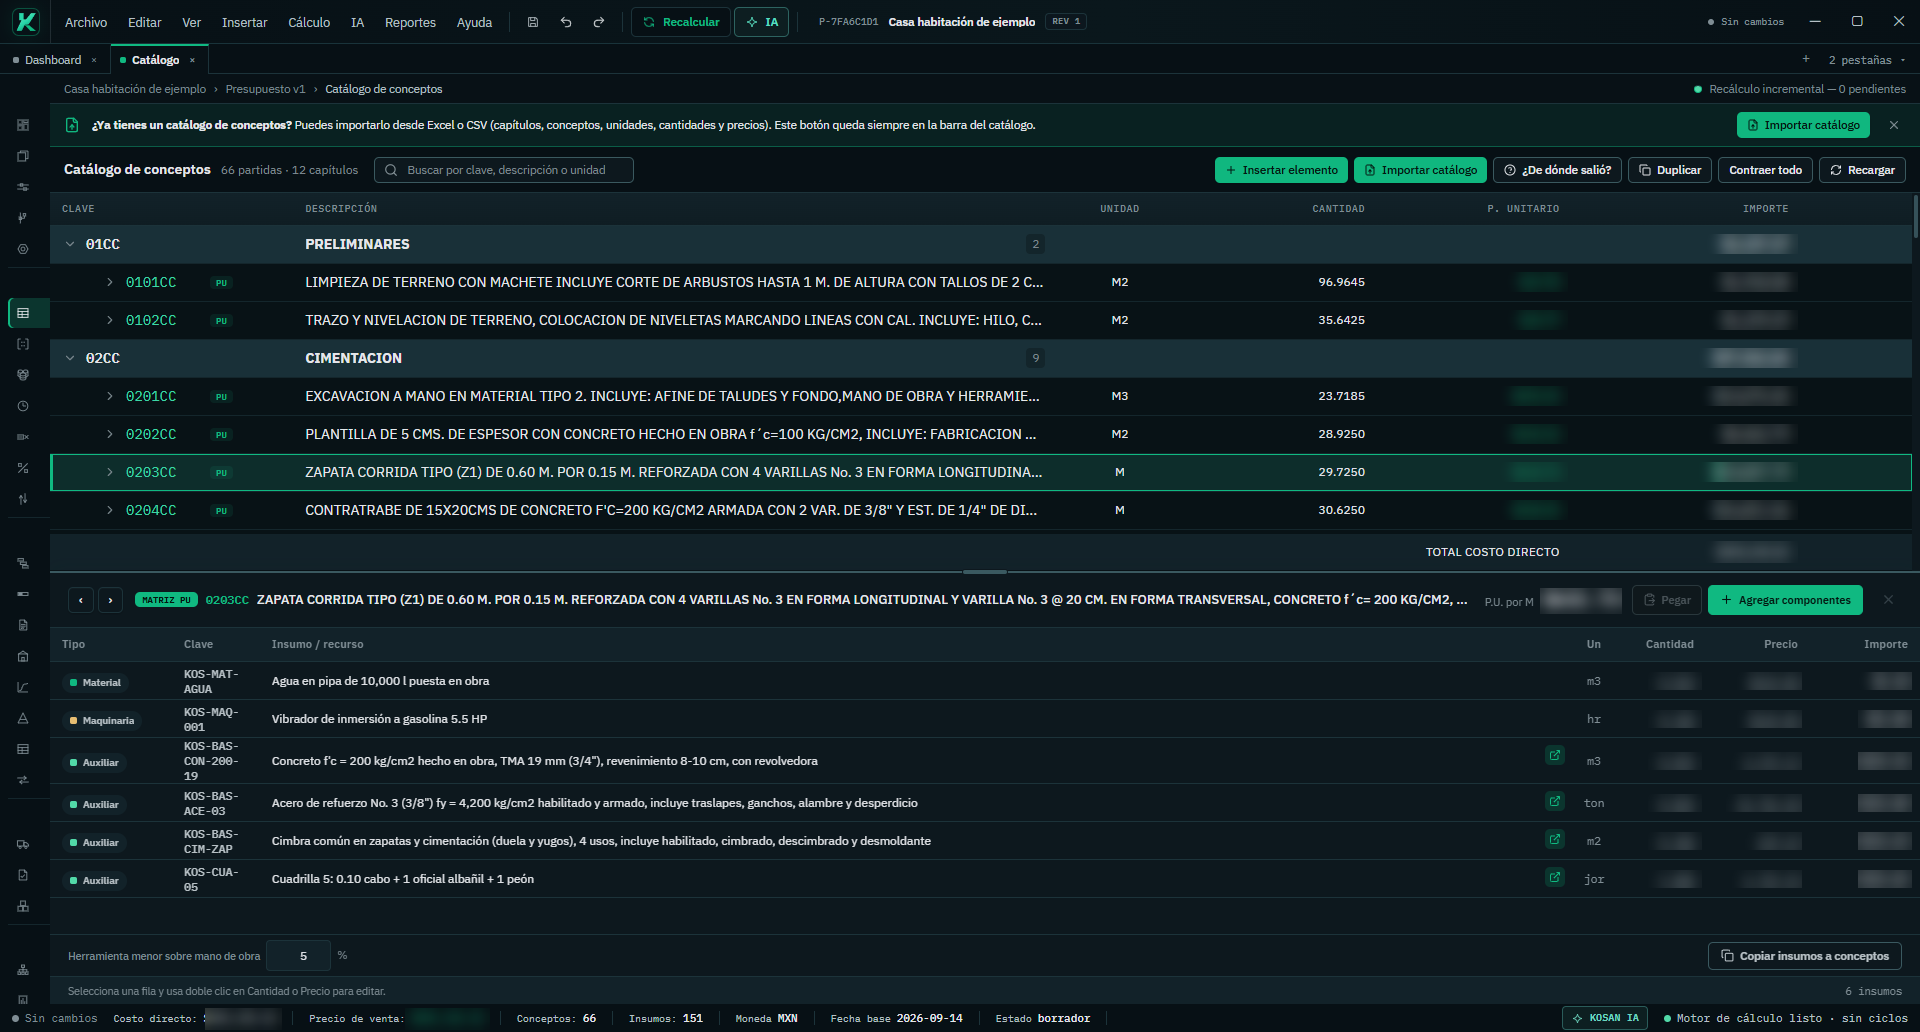The image size is (1920, 1032).
Task: Open the sliders settings sidebar icon
Action: point(23,187)
